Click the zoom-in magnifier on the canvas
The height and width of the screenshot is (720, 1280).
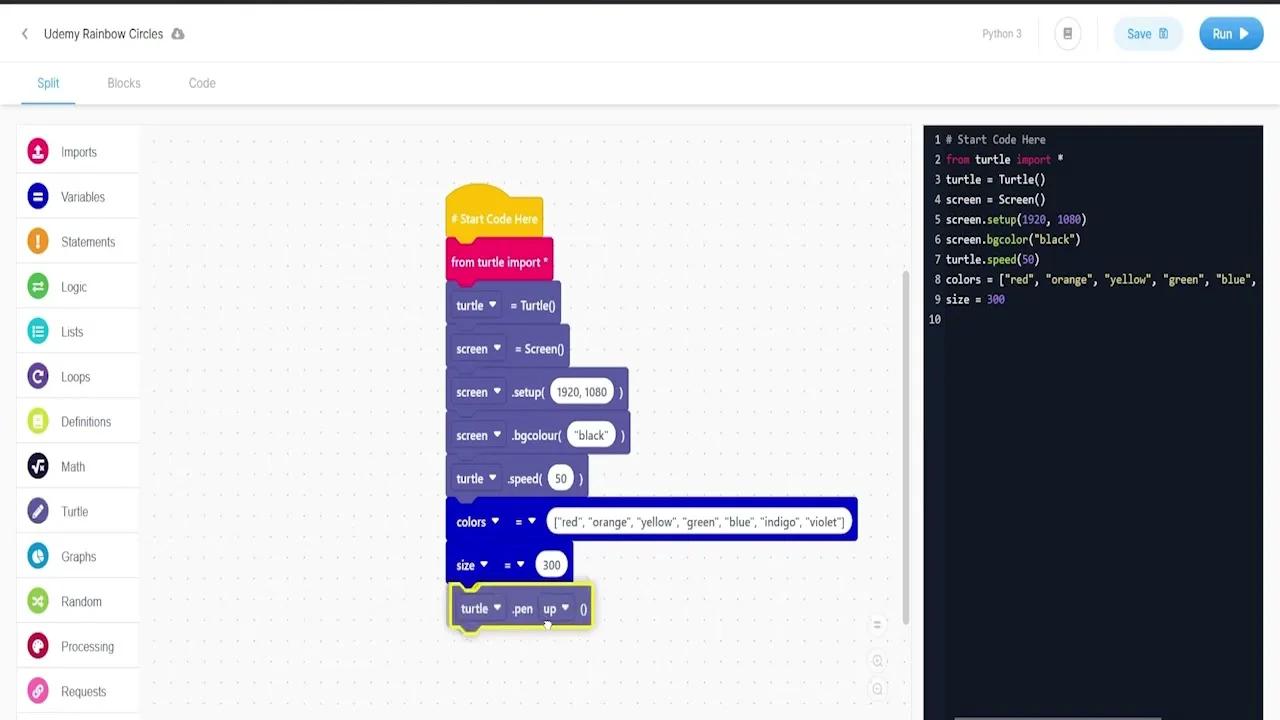click(877, 660)
